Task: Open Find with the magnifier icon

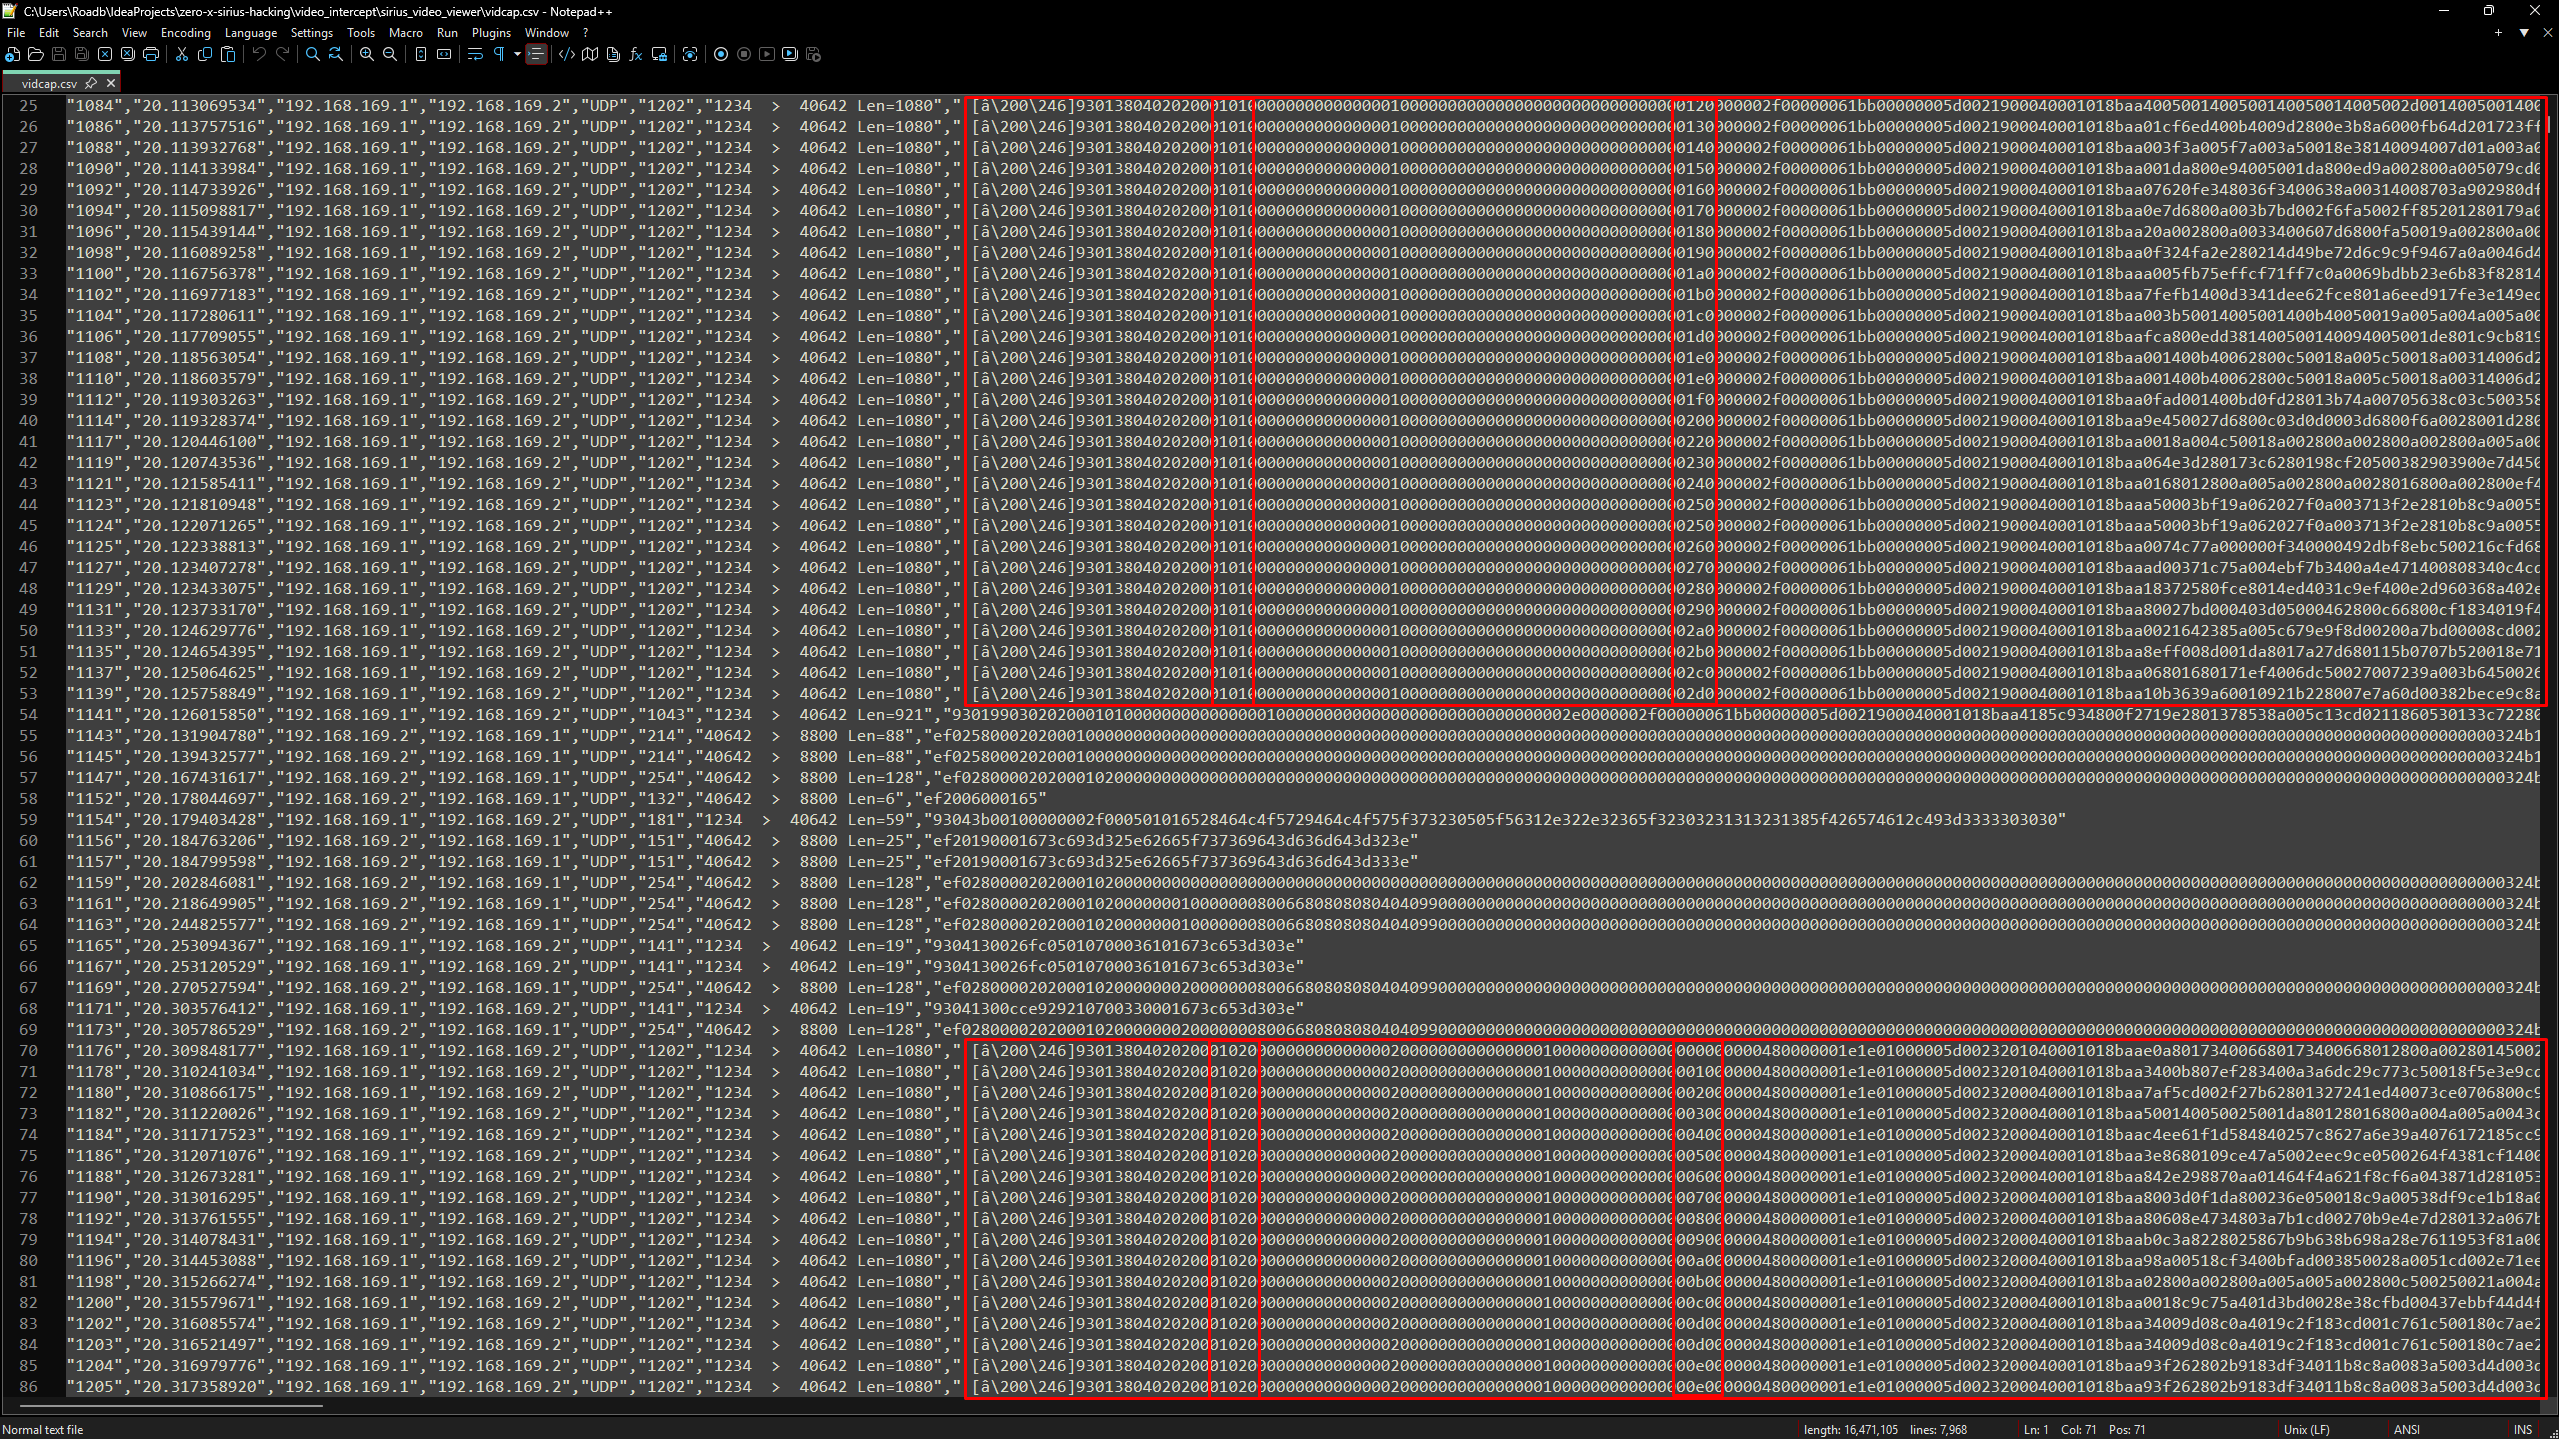Action: click(313, 54)
